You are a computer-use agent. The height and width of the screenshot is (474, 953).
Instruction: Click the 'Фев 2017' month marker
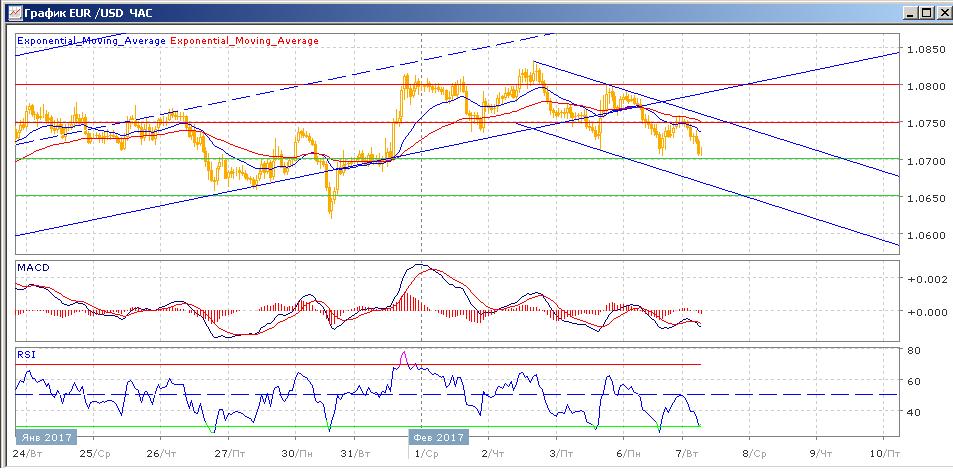coord(438,437)
